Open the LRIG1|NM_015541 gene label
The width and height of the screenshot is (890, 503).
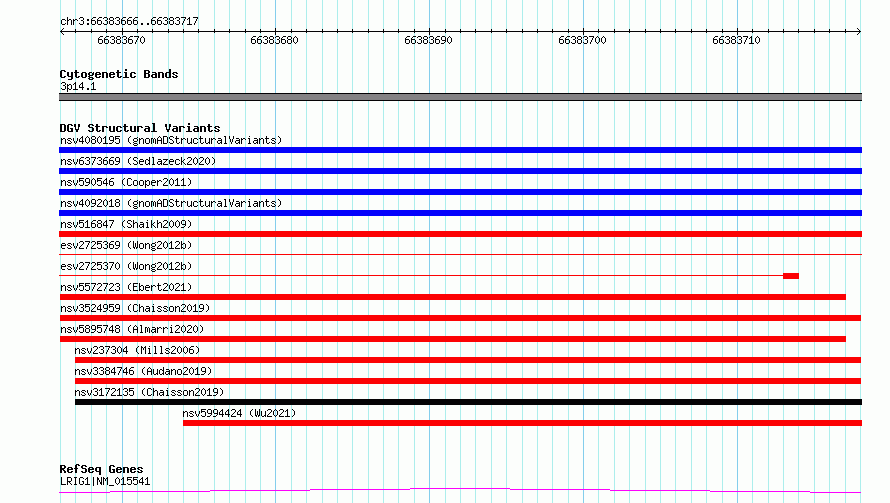[105, 481]
